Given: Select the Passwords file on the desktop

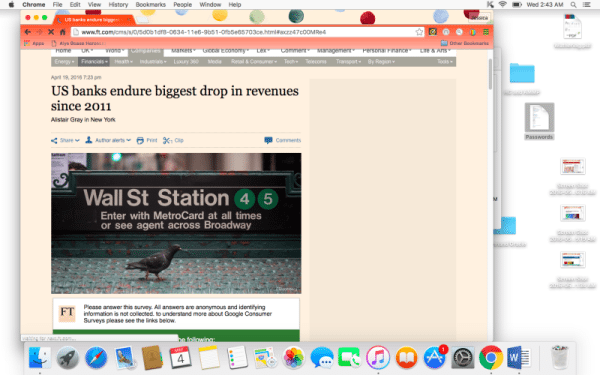Looking at the screenshot, I should 539,122.
